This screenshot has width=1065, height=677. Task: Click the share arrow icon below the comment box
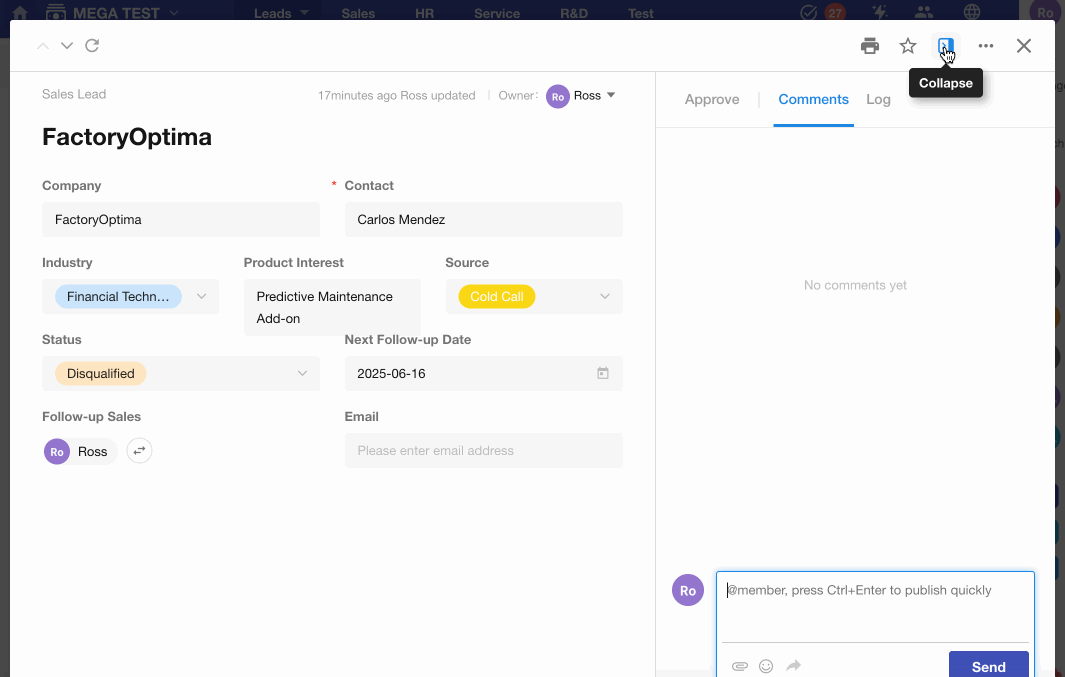point(793,666)
